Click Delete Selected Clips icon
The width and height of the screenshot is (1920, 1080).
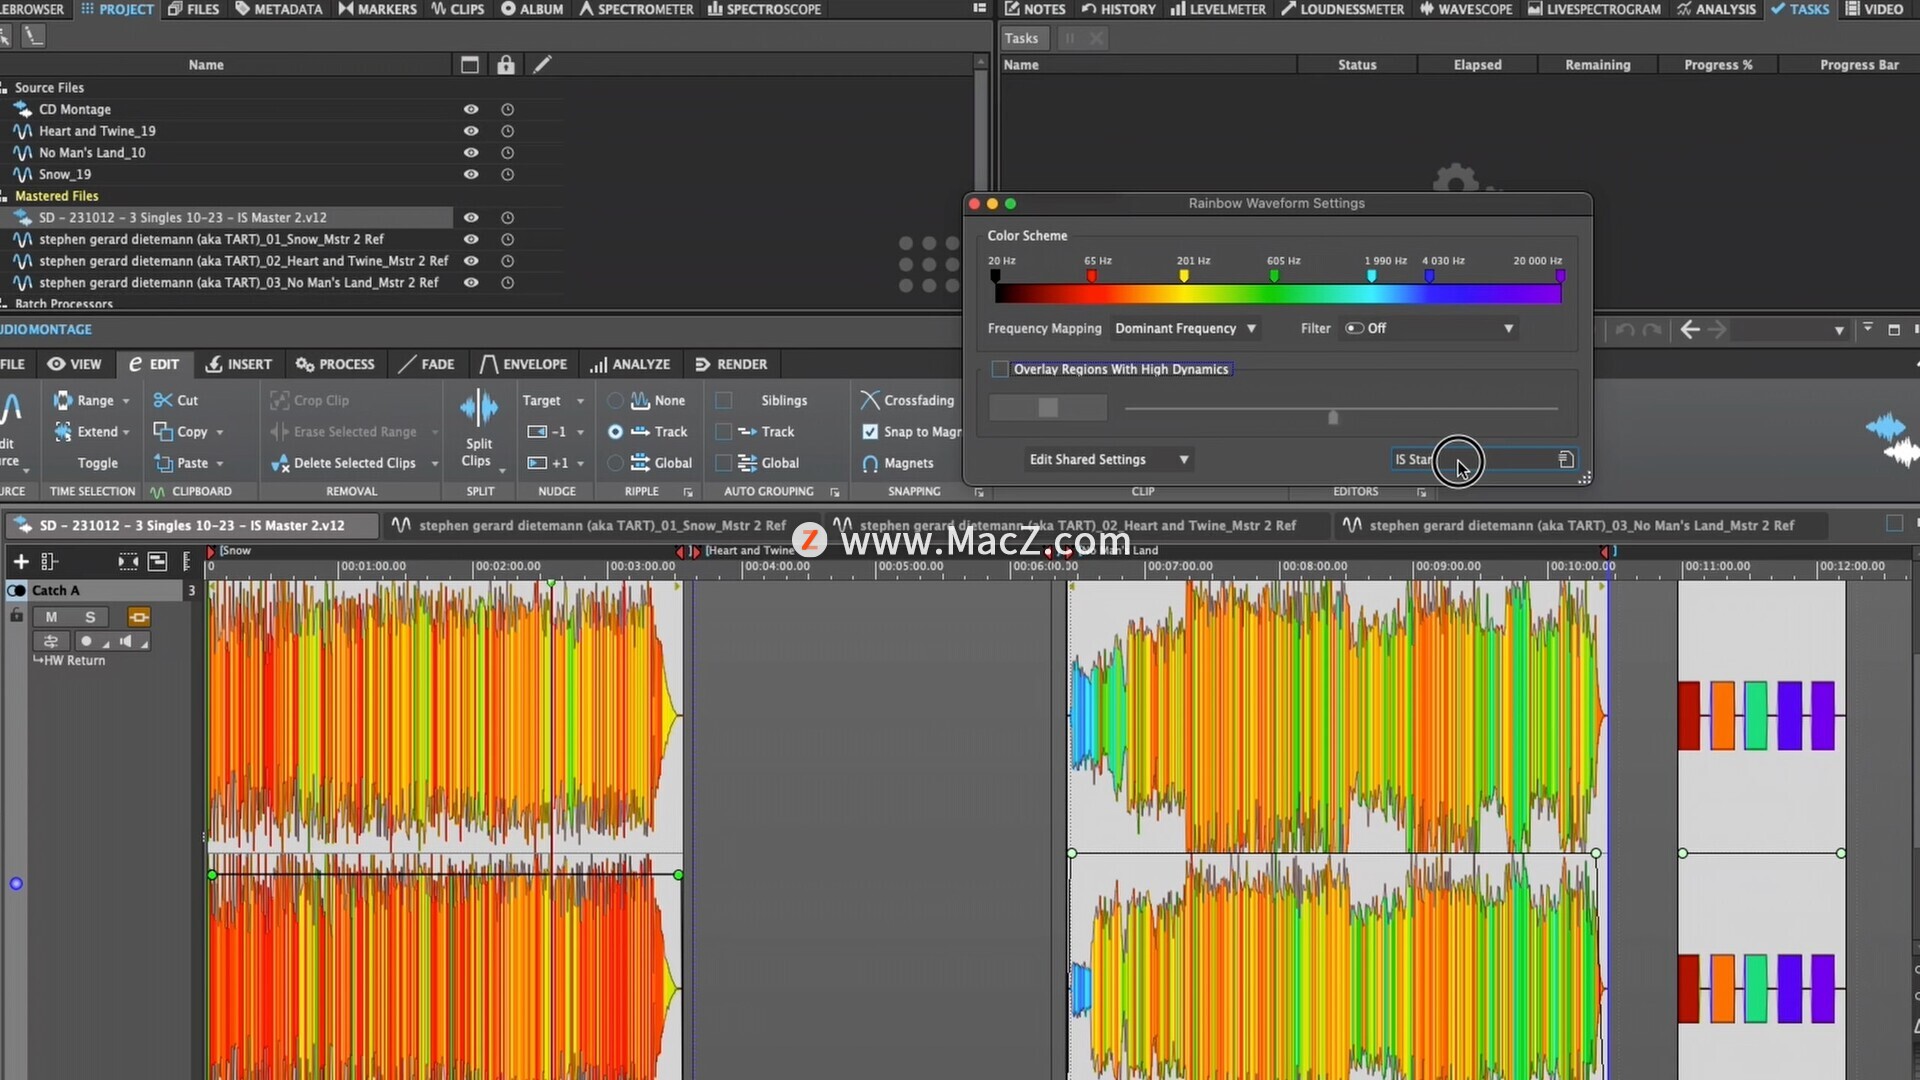[280, 463]
